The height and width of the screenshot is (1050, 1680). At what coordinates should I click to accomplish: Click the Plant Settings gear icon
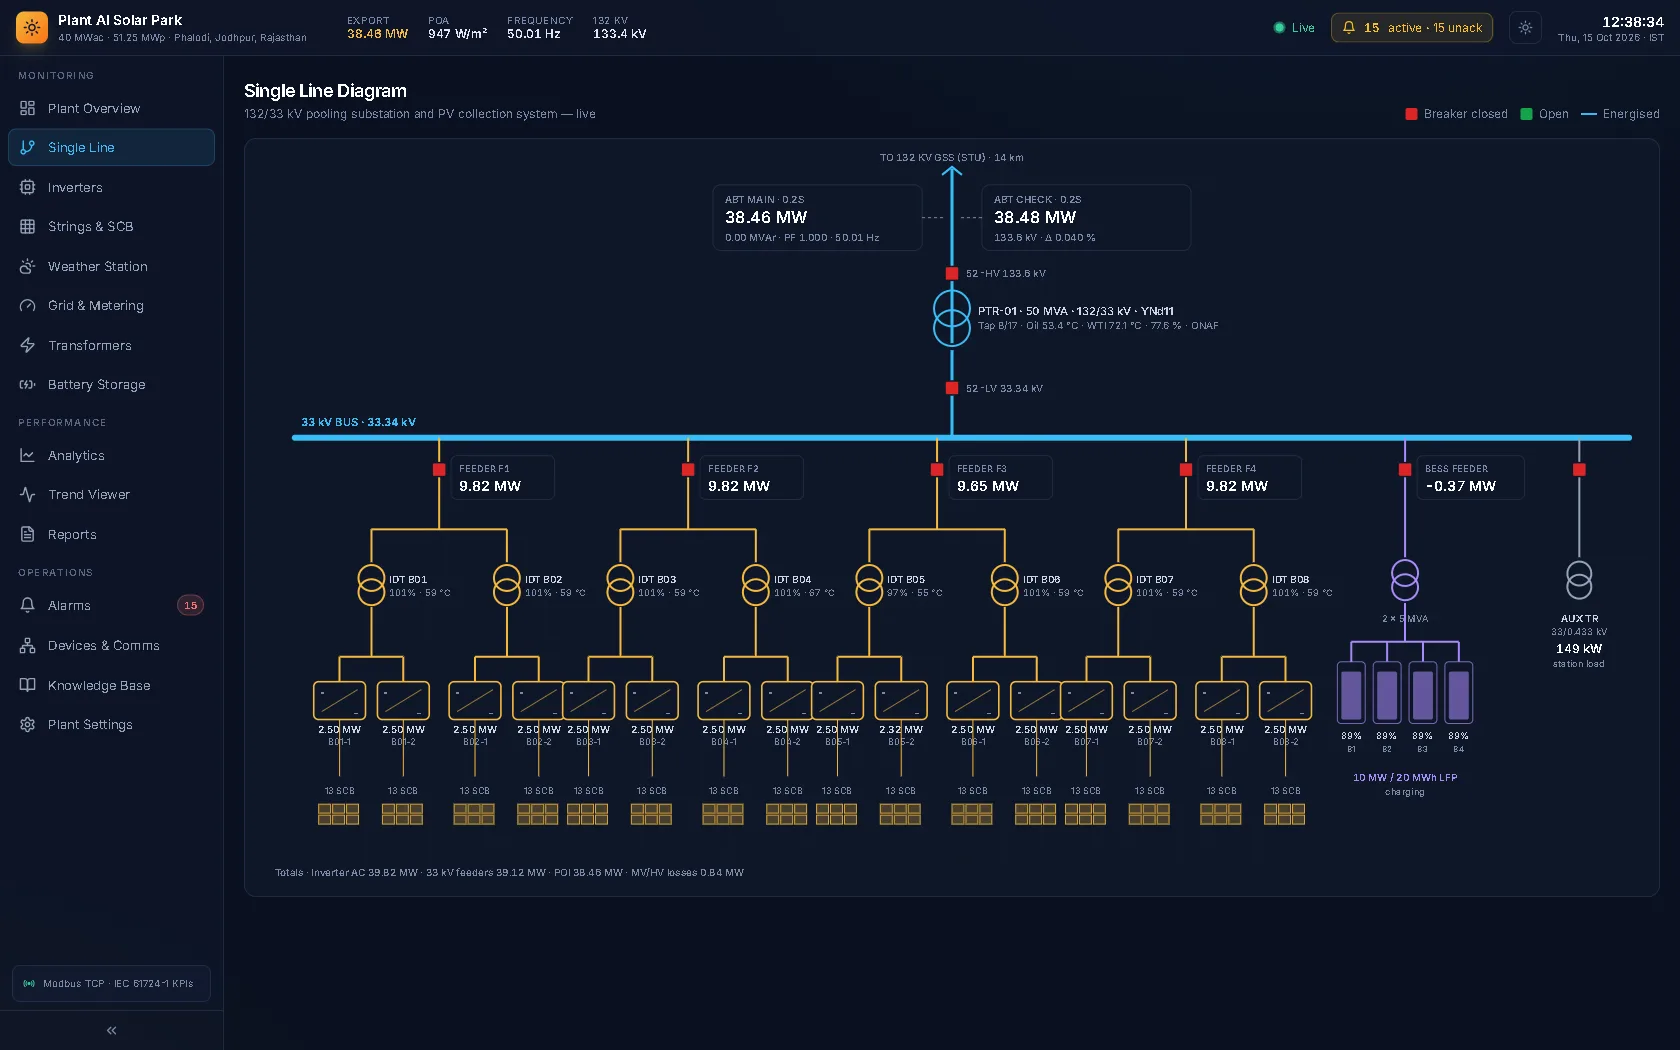tap(28, 724)
